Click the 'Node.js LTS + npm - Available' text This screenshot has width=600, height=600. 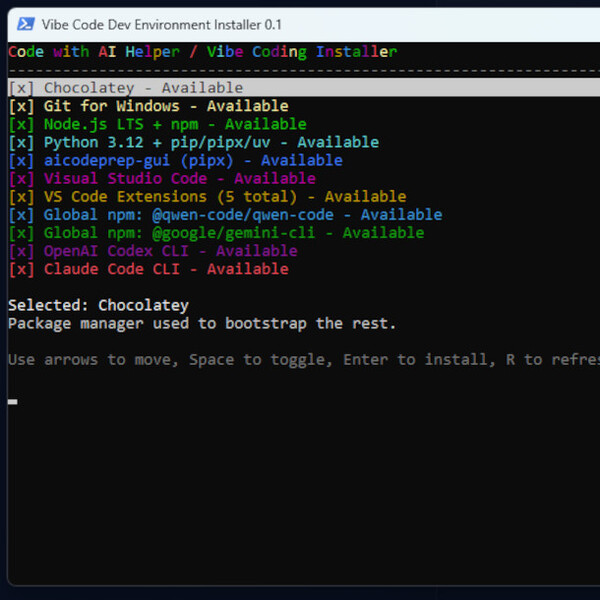[x=175, y=124]
